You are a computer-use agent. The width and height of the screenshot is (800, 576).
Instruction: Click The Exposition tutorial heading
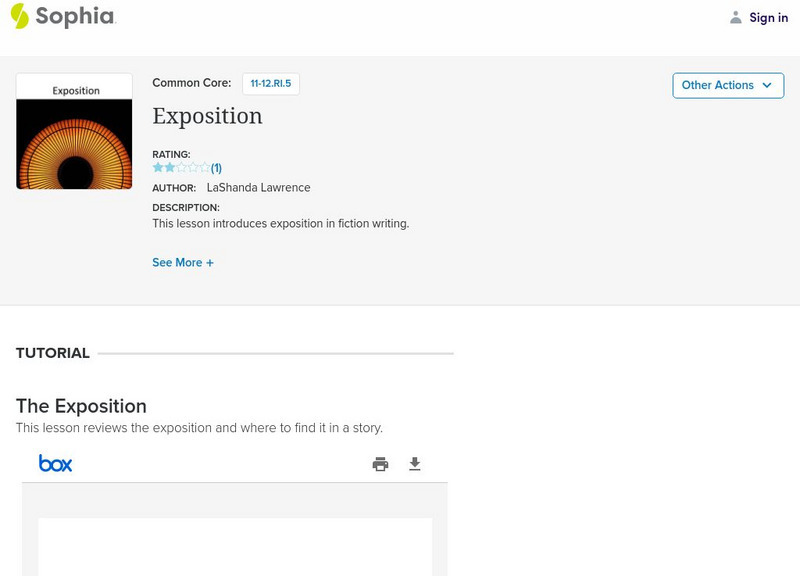point(81,406)
